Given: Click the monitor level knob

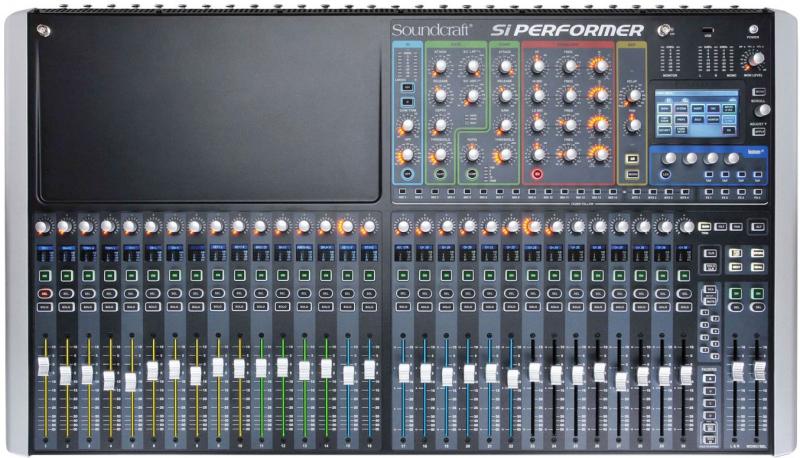Looking at the screenshot, I should point(756,59).
